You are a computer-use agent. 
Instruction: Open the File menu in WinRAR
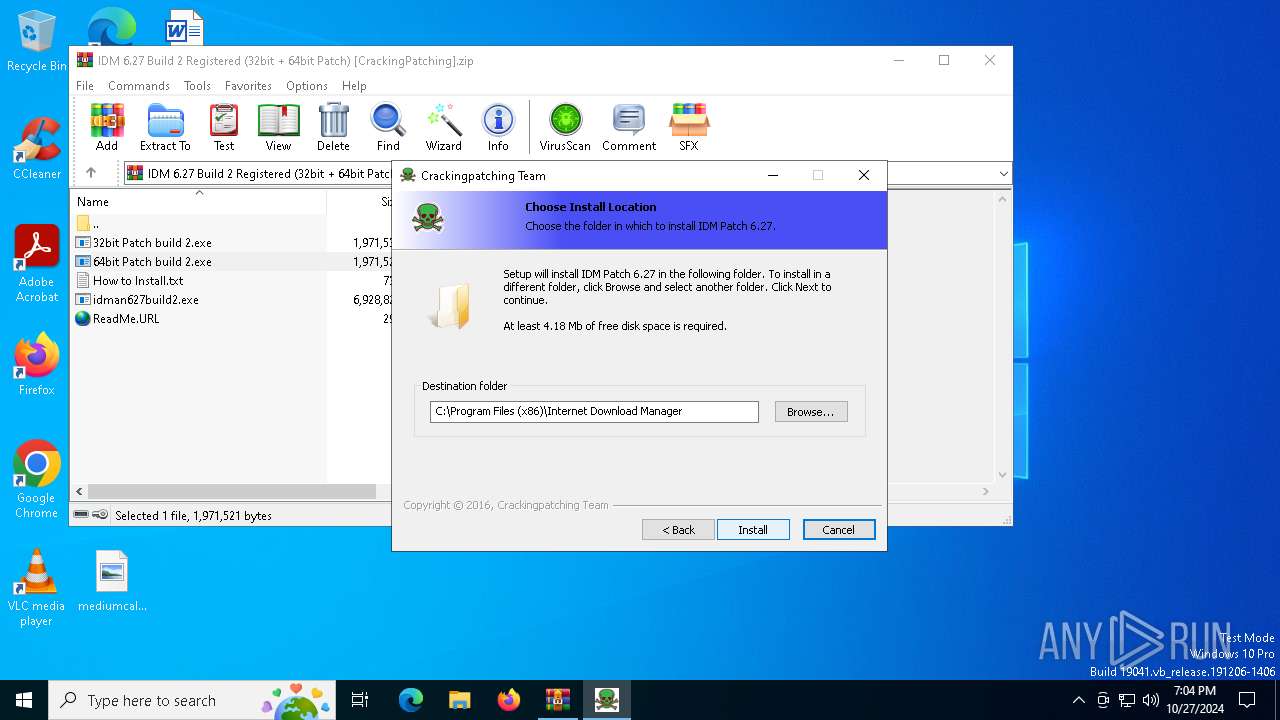click(x=85, y=86)
